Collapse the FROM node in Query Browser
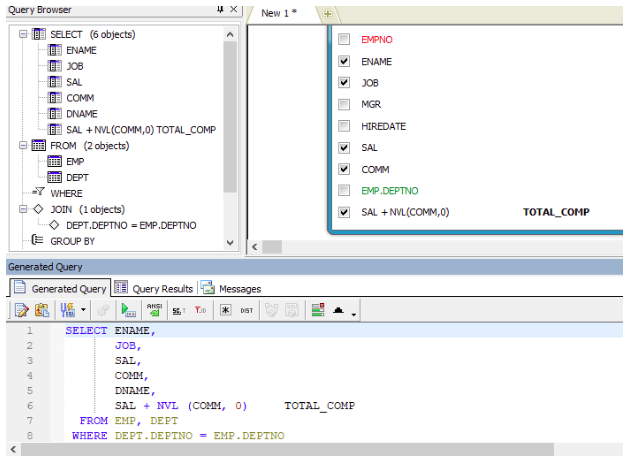Image resolution: width=627 pixels, height=461 pixels. [x=23, y=145]
